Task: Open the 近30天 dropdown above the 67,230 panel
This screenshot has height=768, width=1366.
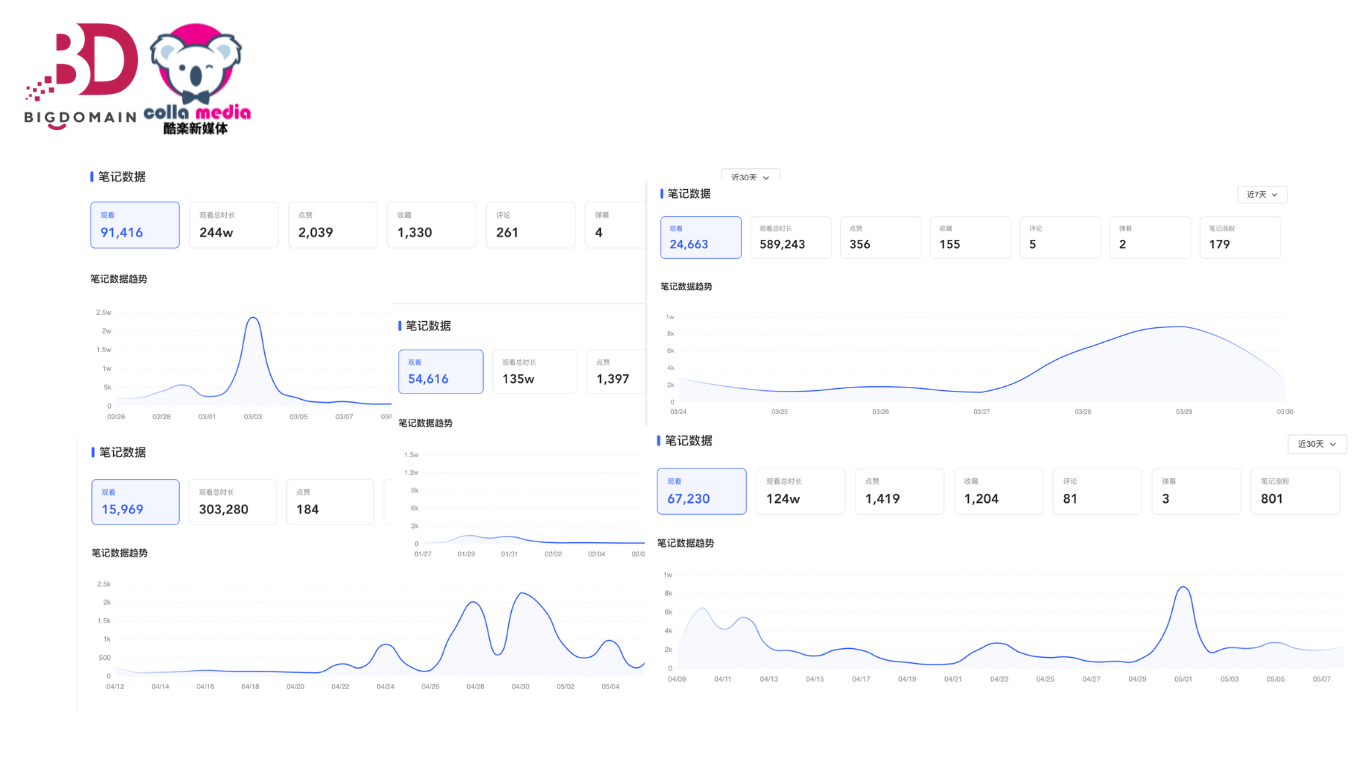Action: pos(1317,444)
